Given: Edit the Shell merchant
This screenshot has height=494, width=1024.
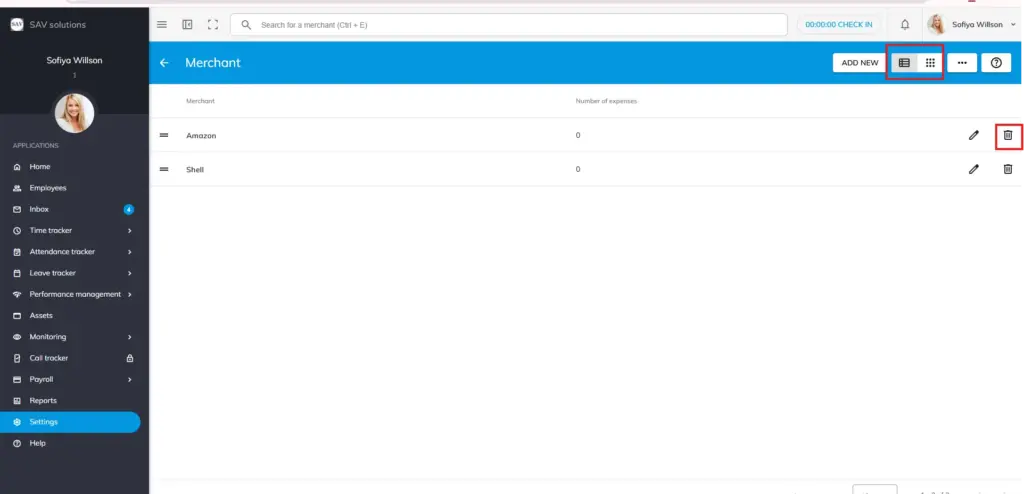Looking at the screenshot, I should (x=974, y=169).
